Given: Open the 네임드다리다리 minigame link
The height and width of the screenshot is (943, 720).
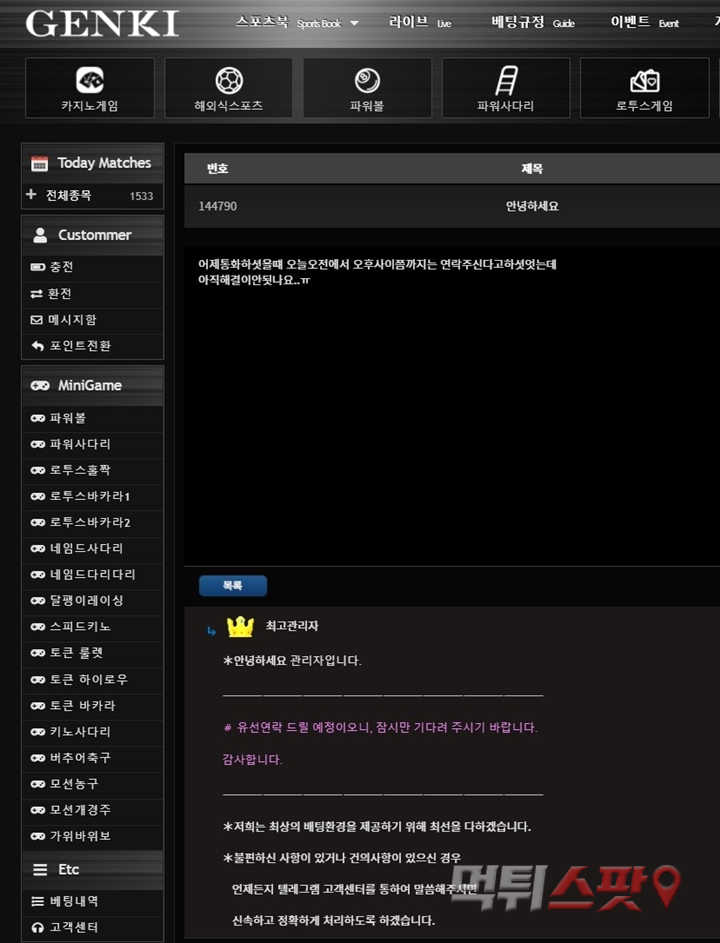Looking at the screenshot, I should pyautogui.click(x=93, y=574).
